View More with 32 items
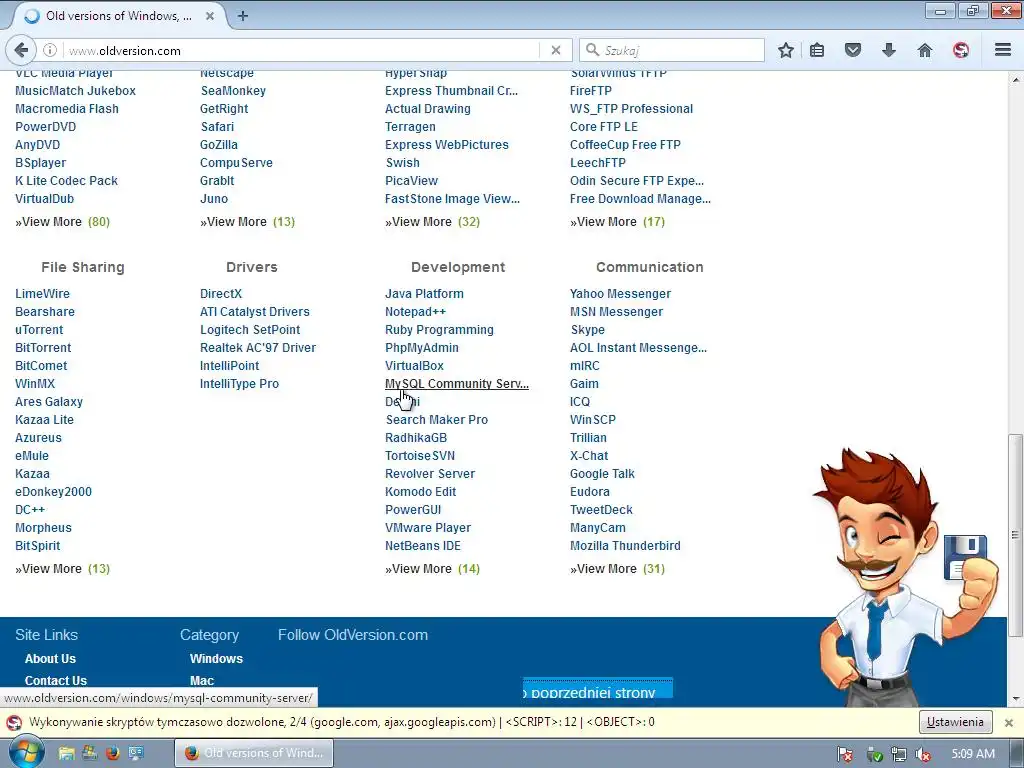 pyautogui.click(x=432, y=222)
